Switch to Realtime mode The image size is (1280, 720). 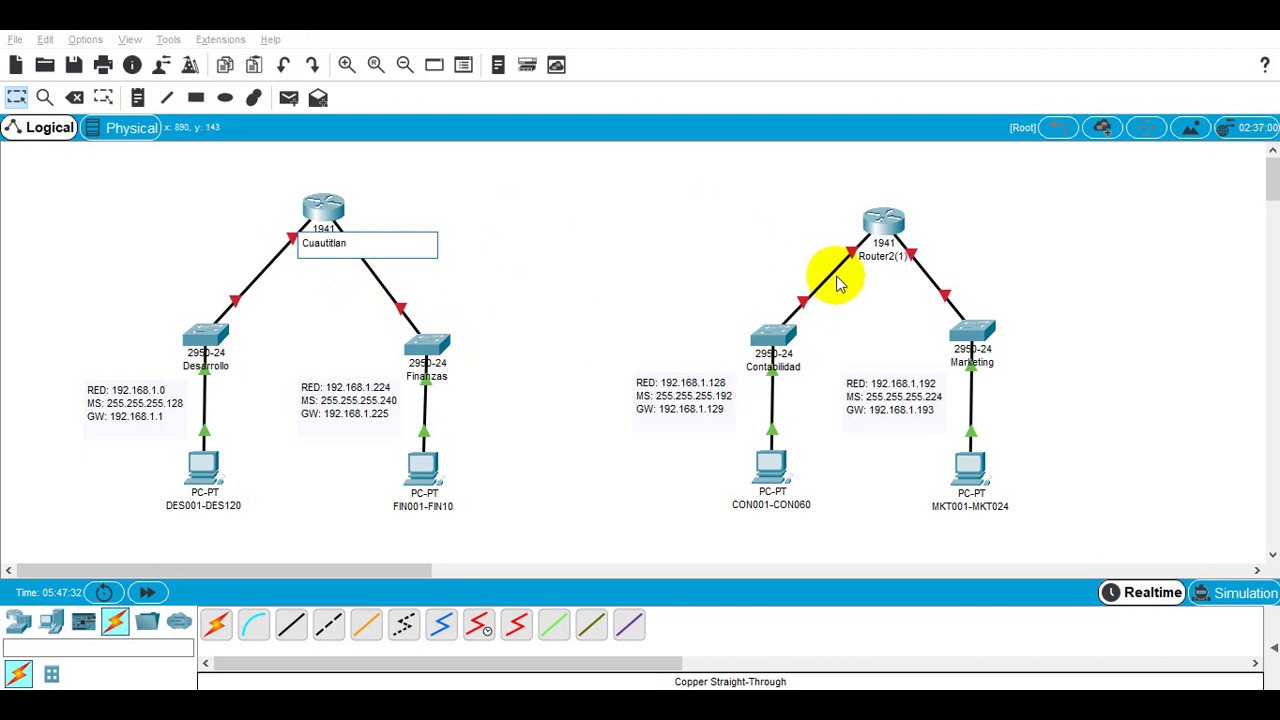(x=1141, y=593)
